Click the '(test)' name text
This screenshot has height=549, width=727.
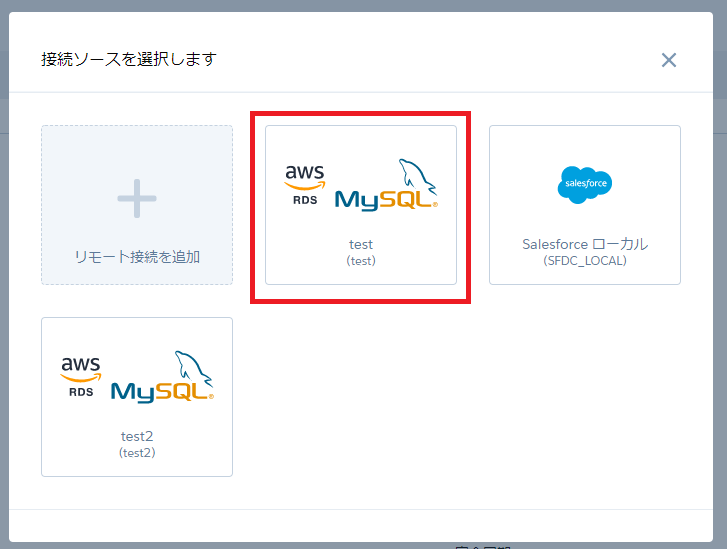point(361,261)
